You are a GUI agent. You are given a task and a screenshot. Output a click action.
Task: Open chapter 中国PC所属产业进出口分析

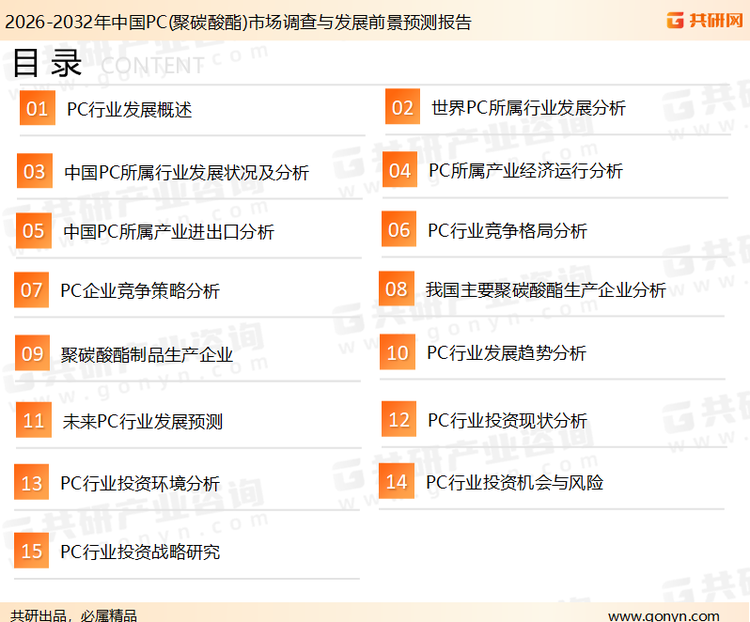[x=169, y=232]
